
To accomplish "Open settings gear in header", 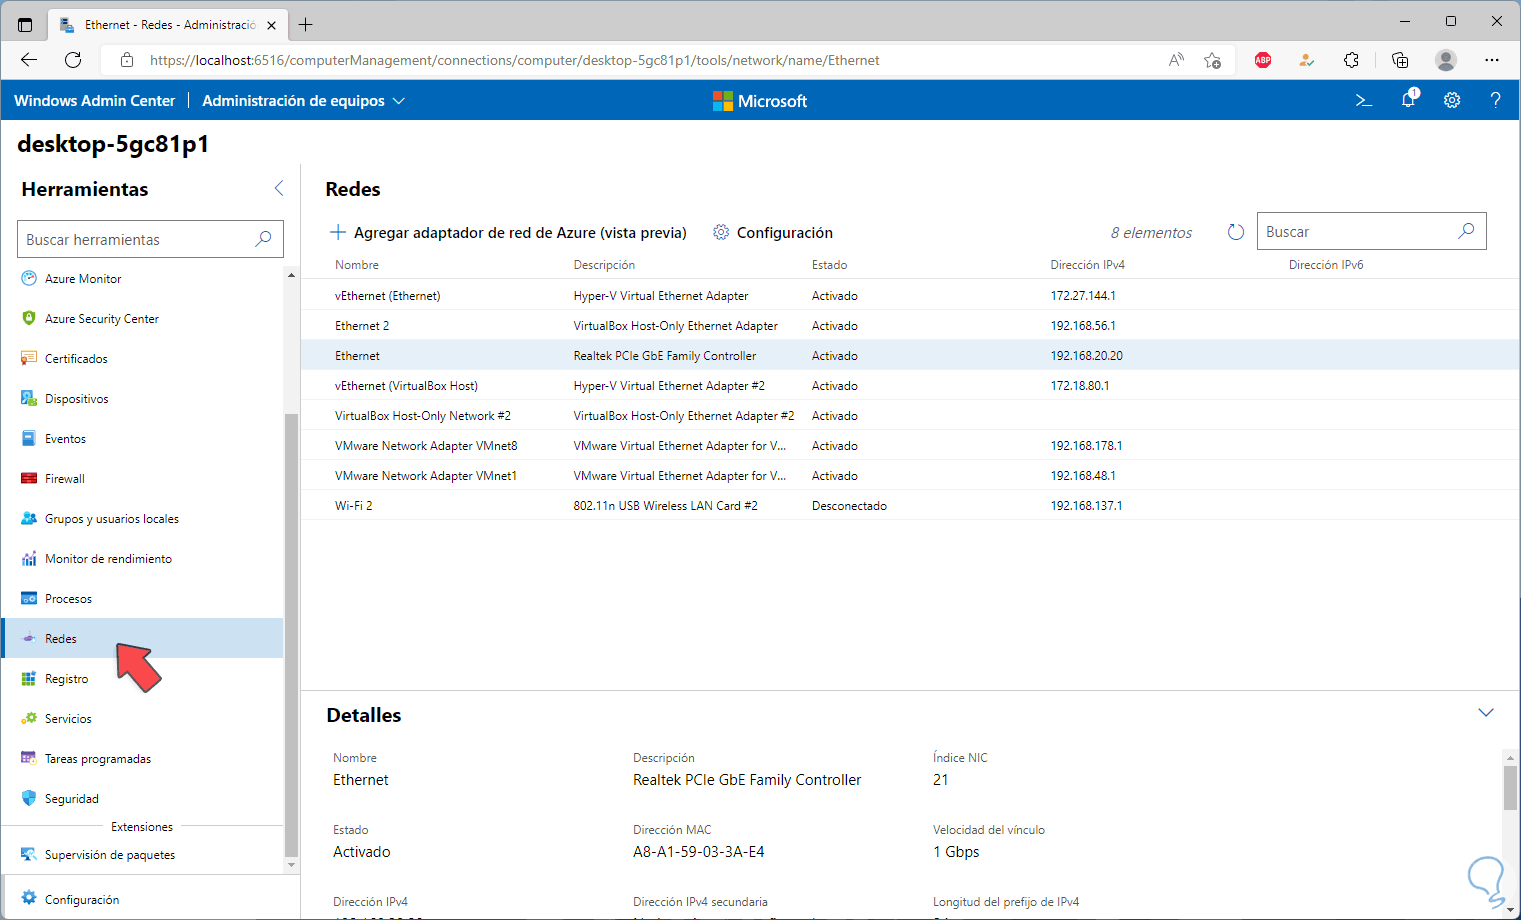I will click(x=1452, y=100).
